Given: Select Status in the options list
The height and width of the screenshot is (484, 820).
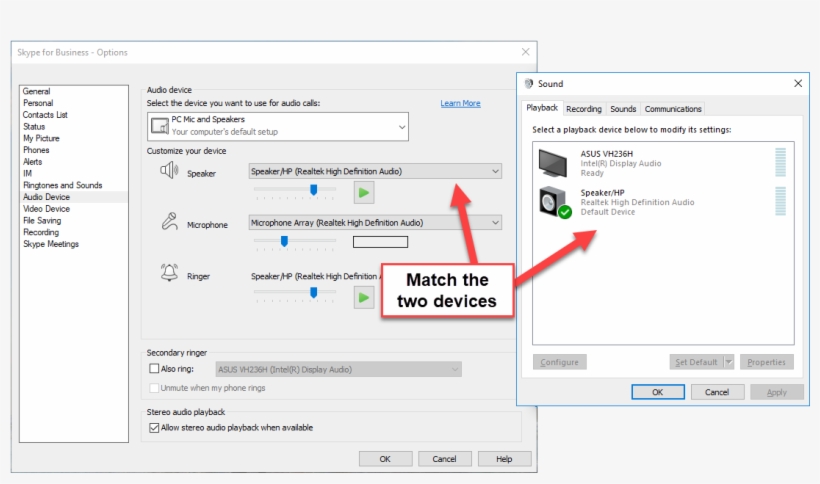Looking at the screenshot, I should click(34, 126).
